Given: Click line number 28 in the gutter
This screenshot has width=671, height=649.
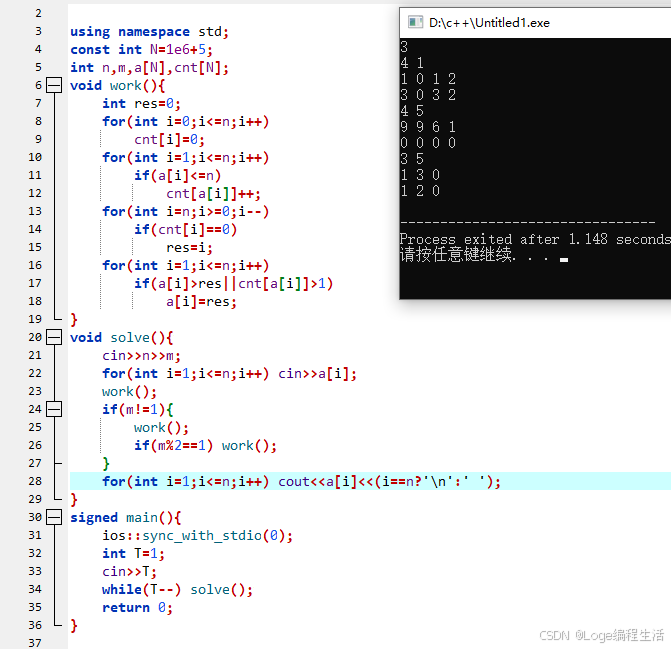Looking at the screenshot, I should coord(35,481).
